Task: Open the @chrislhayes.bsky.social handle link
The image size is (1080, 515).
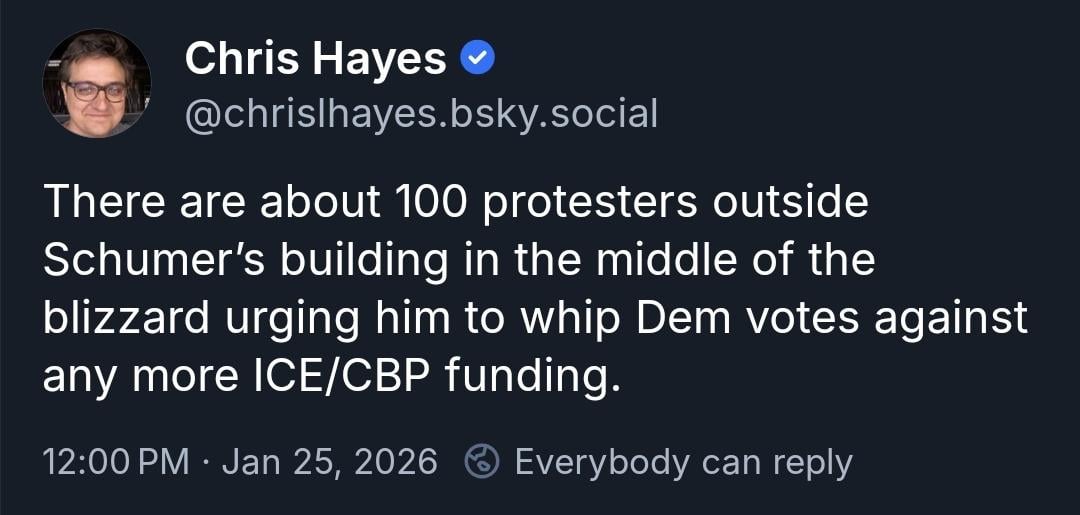Action: click(x=420, y=114)
